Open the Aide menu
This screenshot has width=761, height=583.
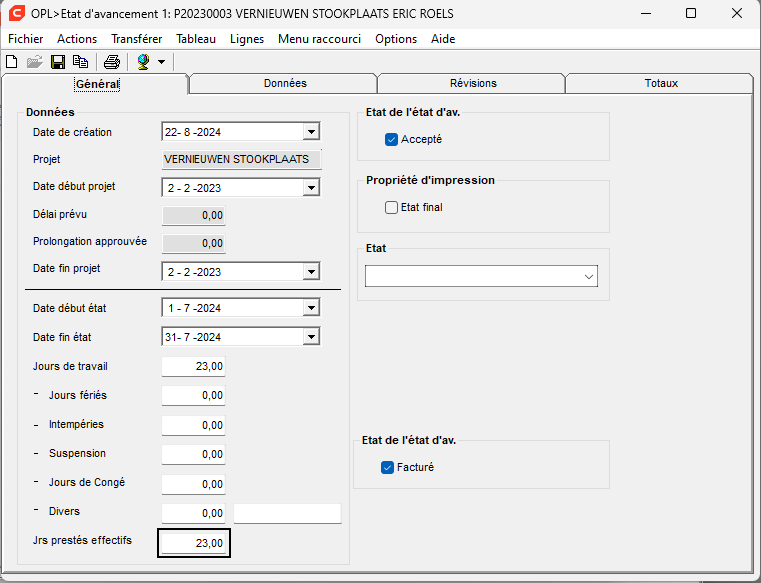click(443, 39)
